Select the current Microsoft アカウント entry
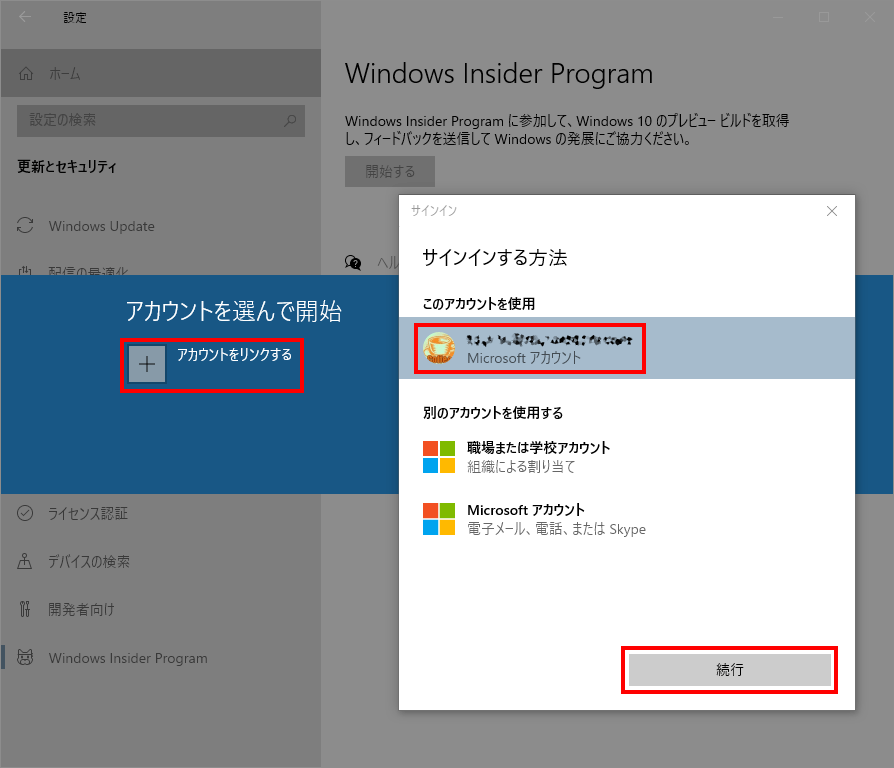 click(627, 348)
